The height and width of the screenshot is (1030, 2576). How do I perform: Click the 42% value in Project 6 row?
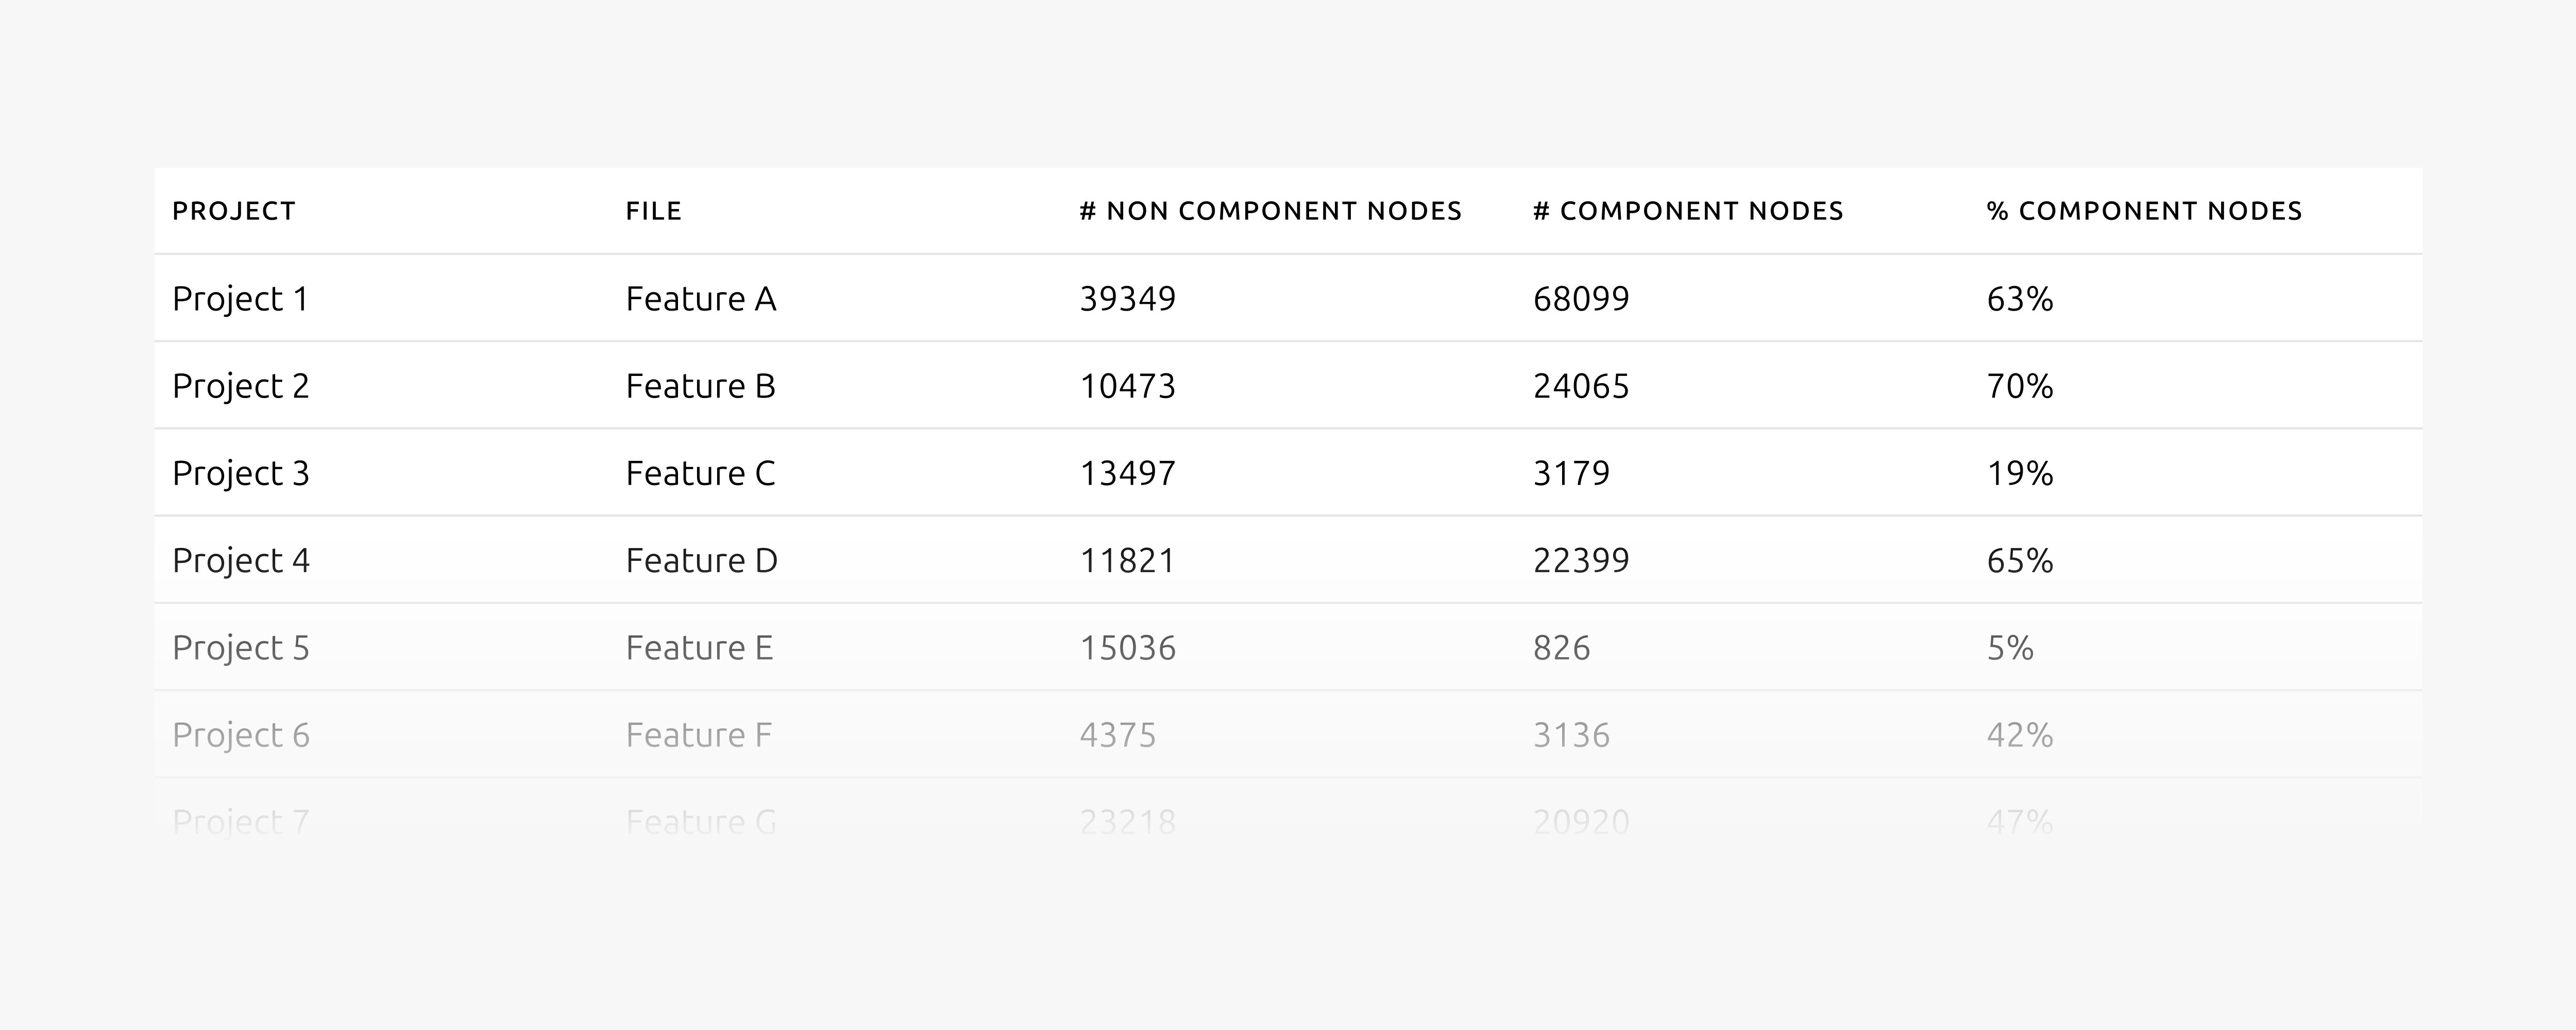[2020, 735]
